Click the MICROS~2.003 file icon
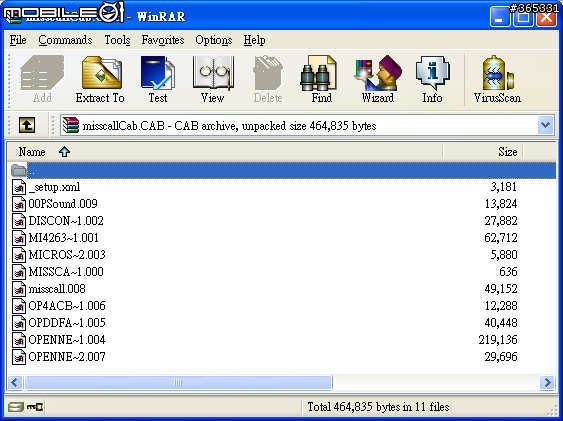 19,255
